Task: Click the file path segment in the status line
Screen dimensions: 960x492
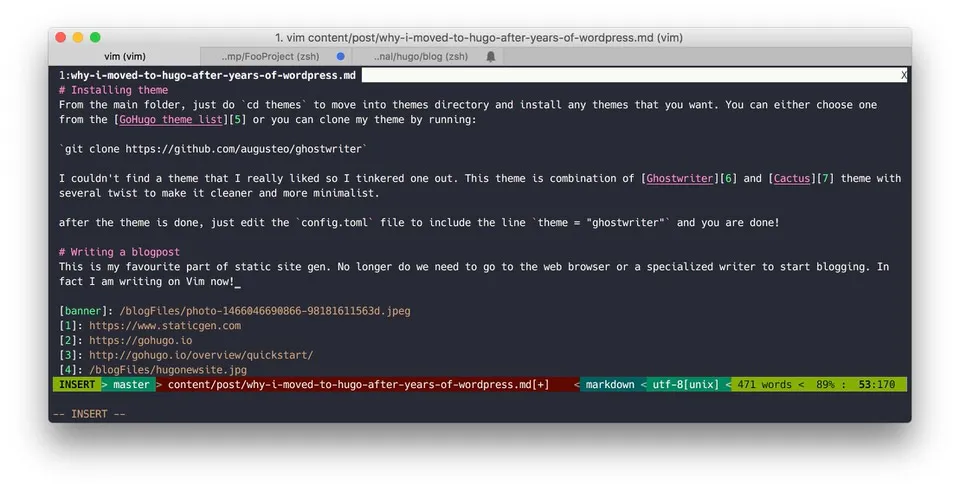Action: 358,384
